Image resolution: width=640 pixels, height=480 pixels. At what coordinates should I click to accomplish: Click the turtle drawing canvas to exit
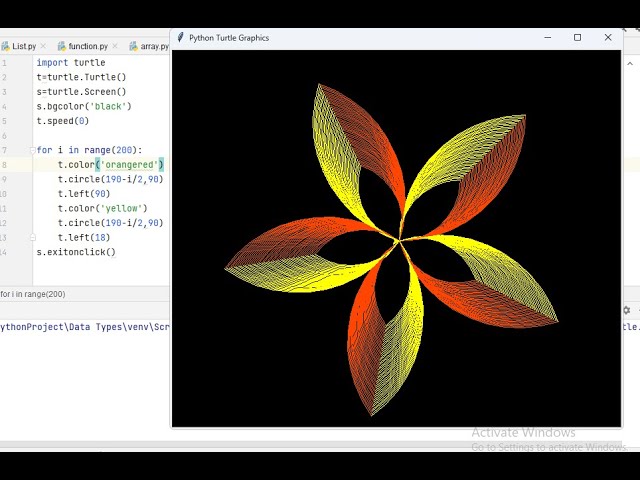tap(396, 238)
